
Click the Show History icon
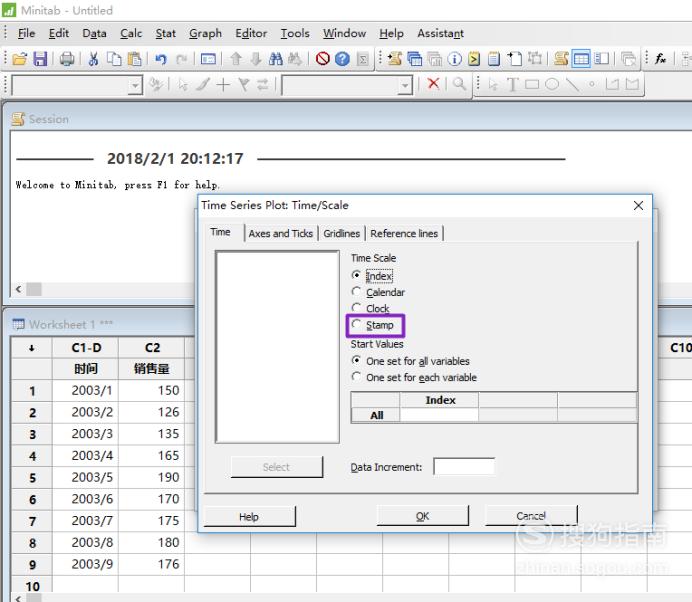click(474, 59)
